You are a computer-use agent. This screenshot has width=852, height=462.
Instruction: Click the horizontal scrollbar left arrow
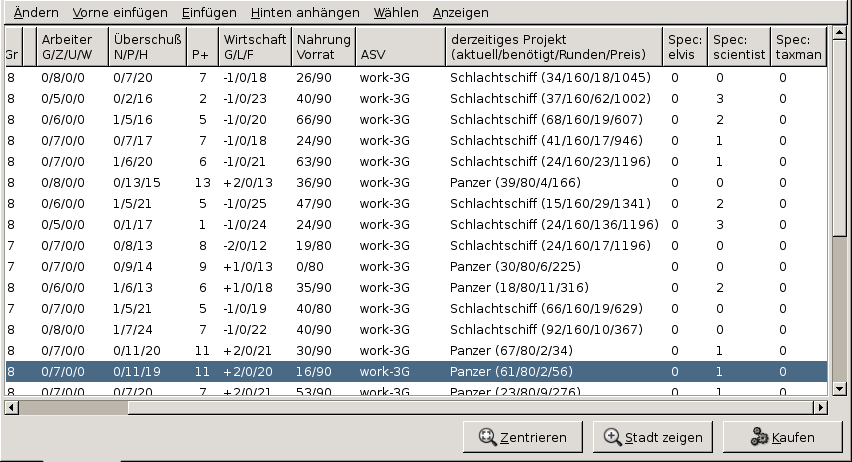pos(11,407)
